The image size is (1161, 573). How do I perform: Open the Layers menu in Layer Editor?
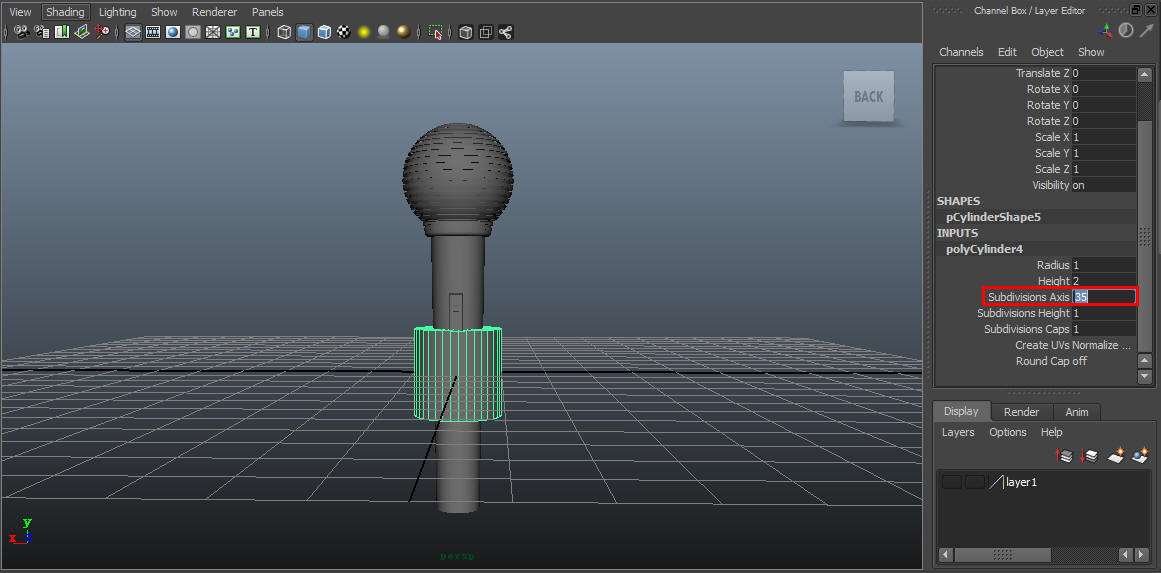pos(958,432)
